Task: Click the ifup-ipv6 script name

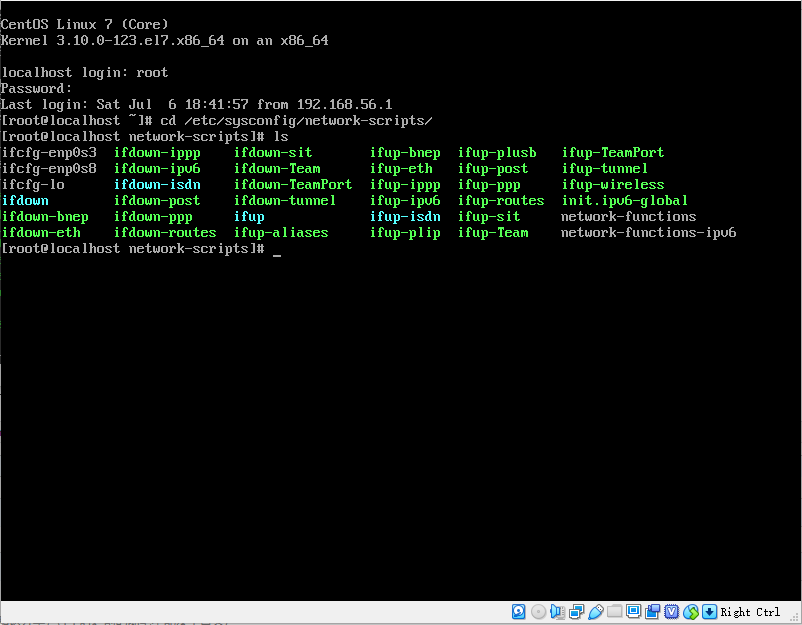Action: click(405, 200)
